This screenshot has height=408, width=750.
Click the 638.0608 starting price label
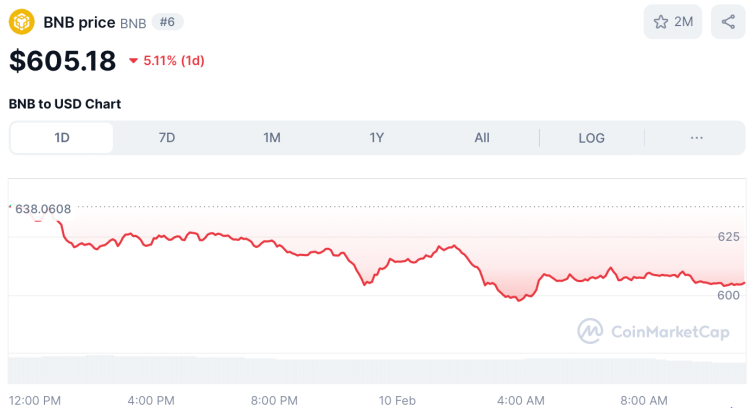43,209
